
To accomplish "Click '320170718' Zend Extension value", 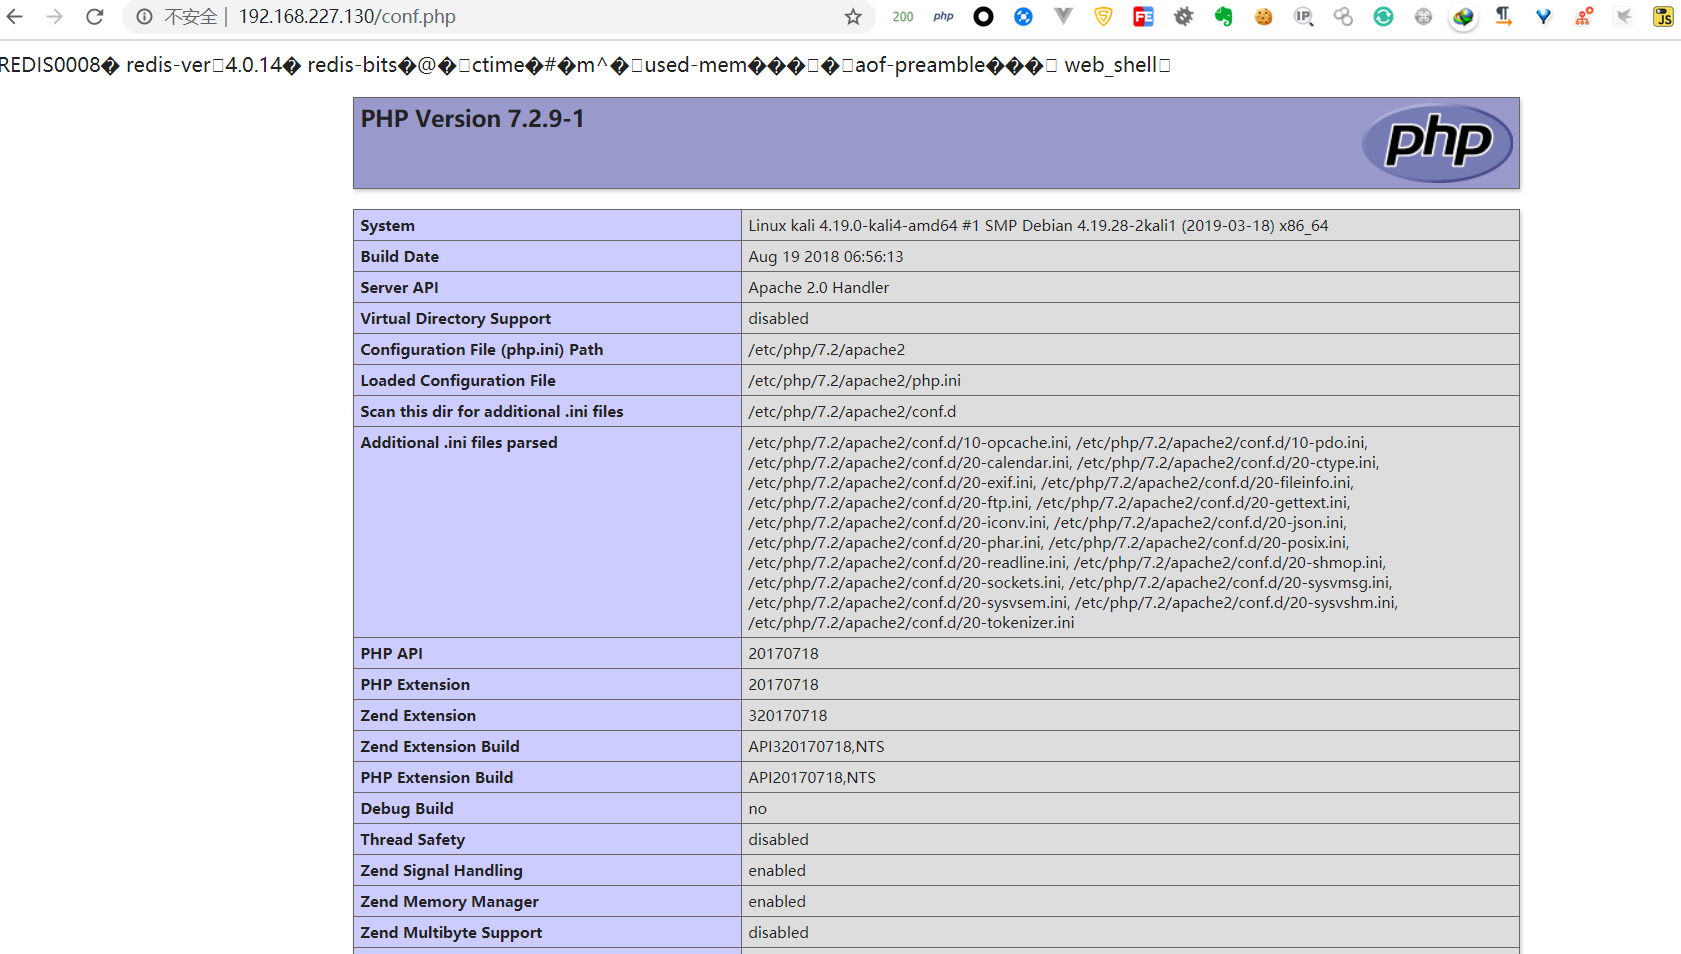I will pos(788,716).
